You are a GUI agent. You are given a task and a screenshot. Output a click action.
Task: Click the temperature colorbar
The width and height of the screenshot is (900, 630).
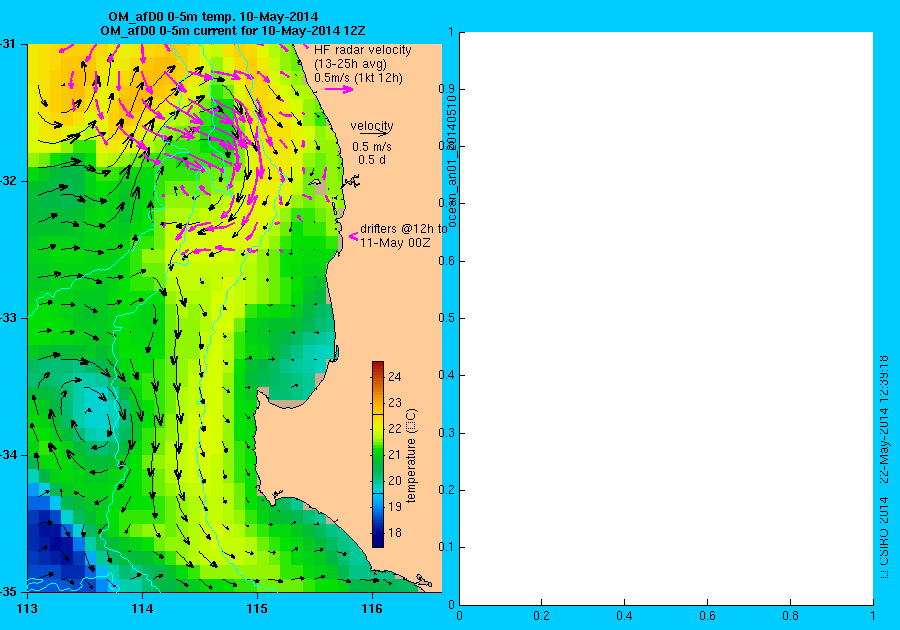378,454
